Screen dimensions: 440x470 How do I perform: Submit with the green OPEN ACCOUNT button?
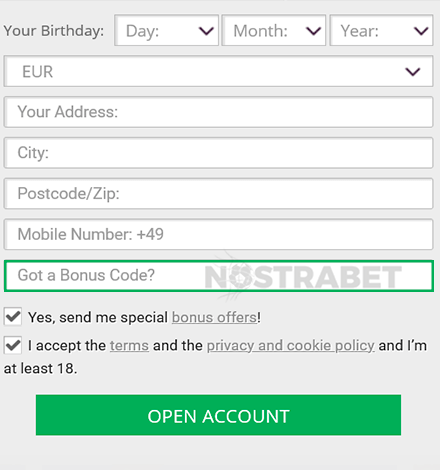(218, 415)
